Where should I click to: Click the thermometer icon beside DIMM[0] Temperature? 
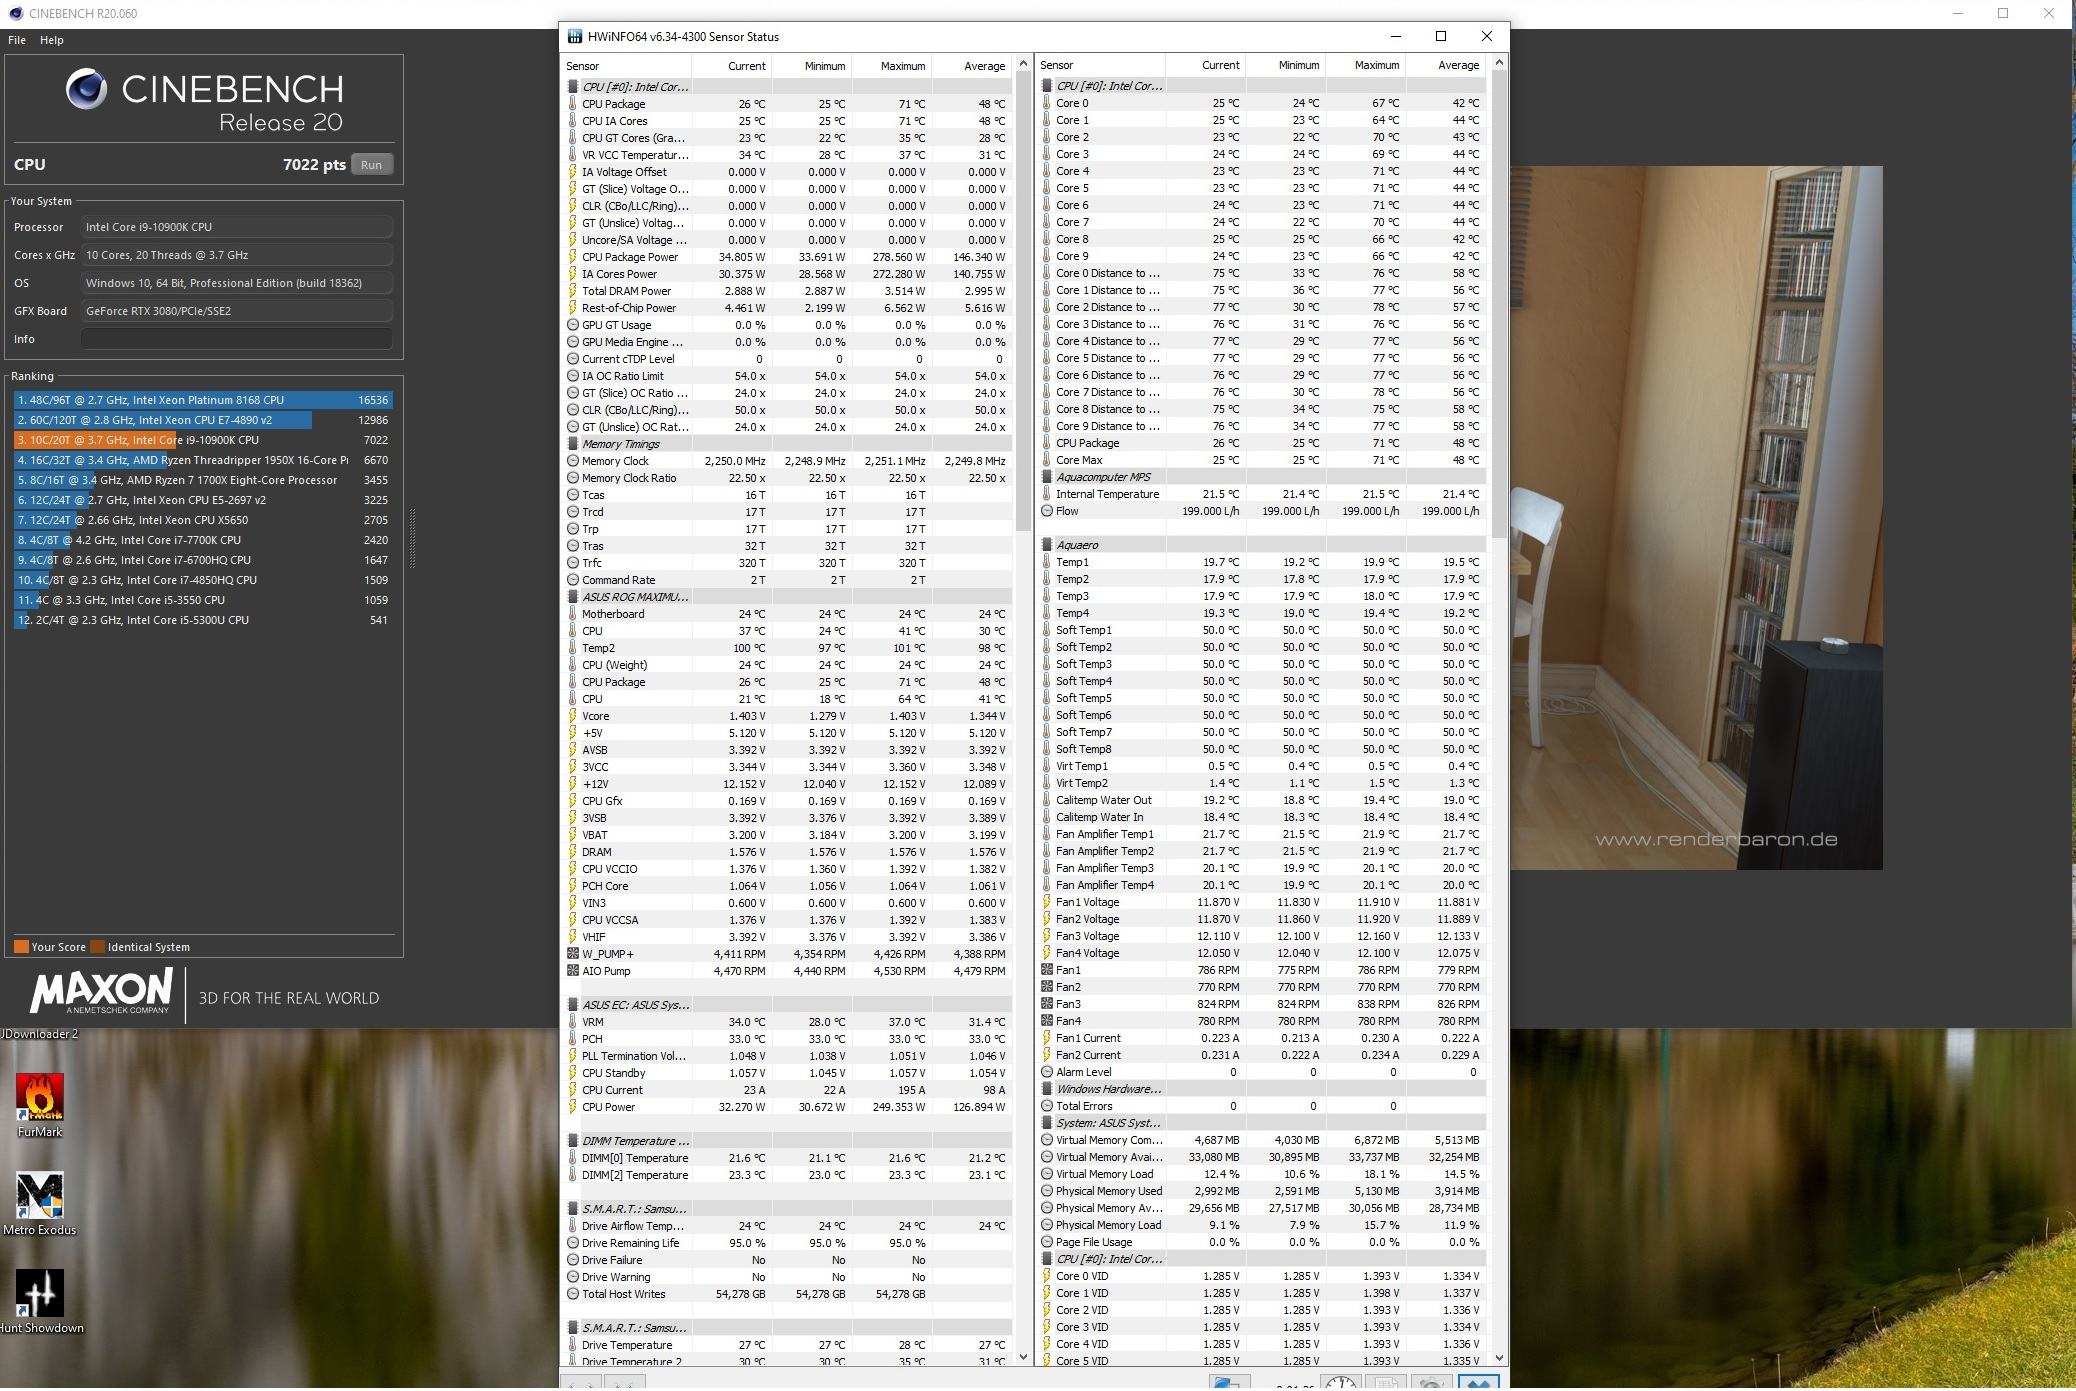click(573, 1158)
